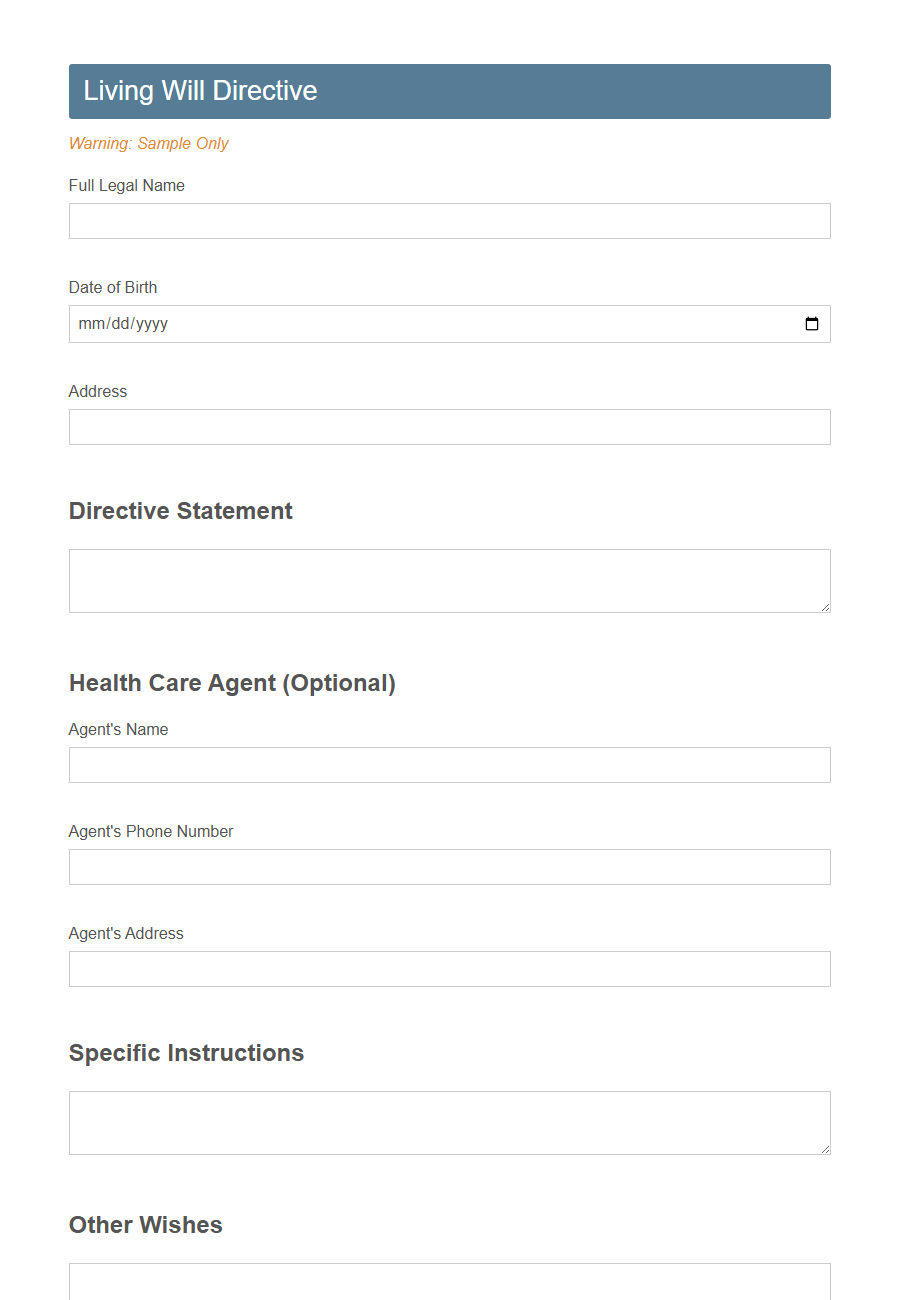This screenshot has width=900, height=1300.
Task: Click the Agent's Phone Number label
Action: [151, 832]
